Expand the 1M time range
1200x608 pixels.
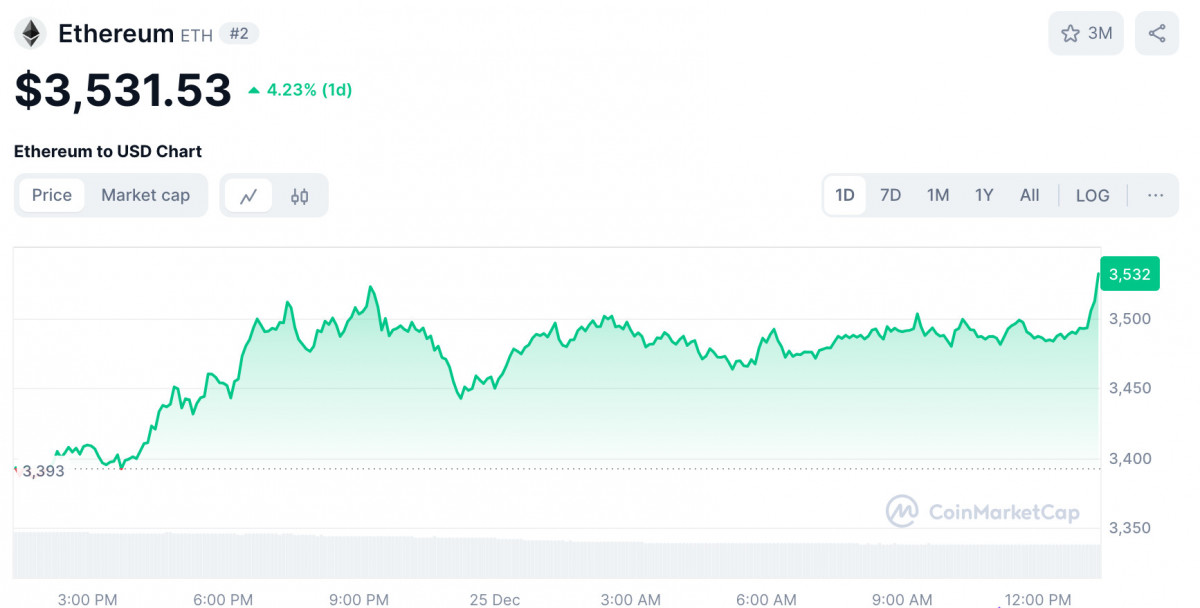(938, 195)
